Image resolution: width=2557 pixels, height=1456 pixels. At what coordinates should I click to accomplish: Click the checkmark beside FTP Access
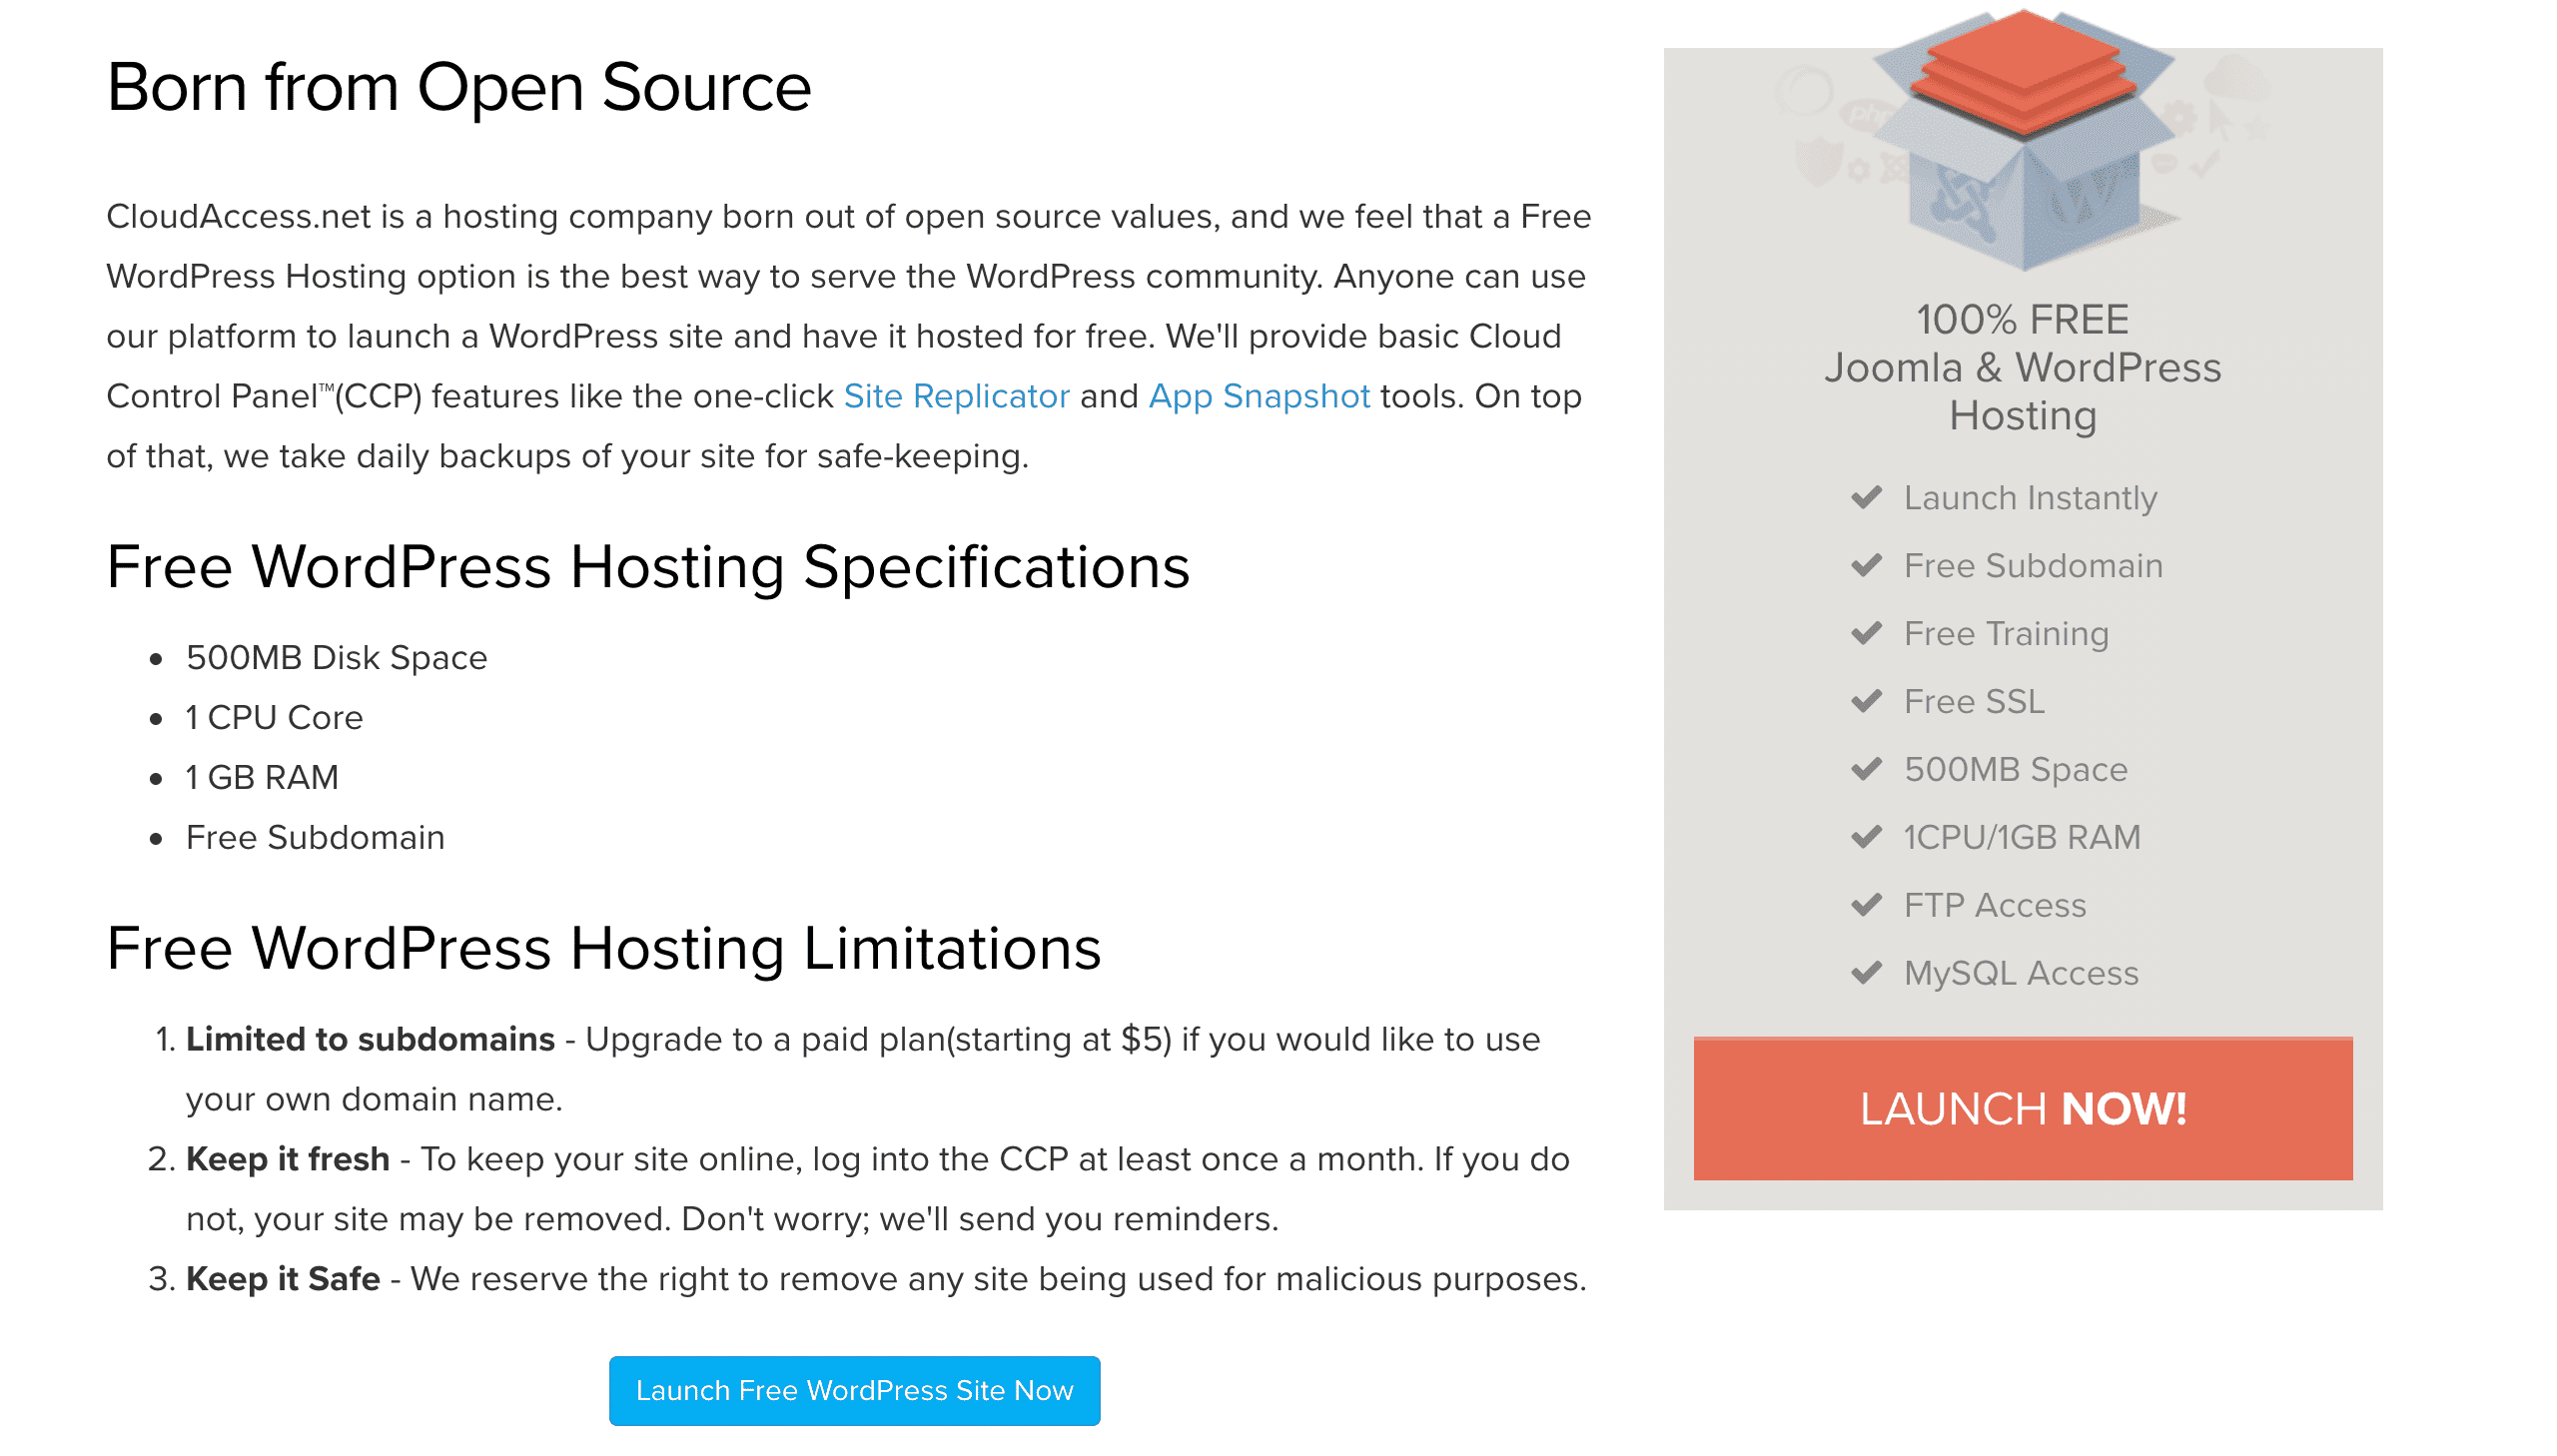click(1866, 905)
